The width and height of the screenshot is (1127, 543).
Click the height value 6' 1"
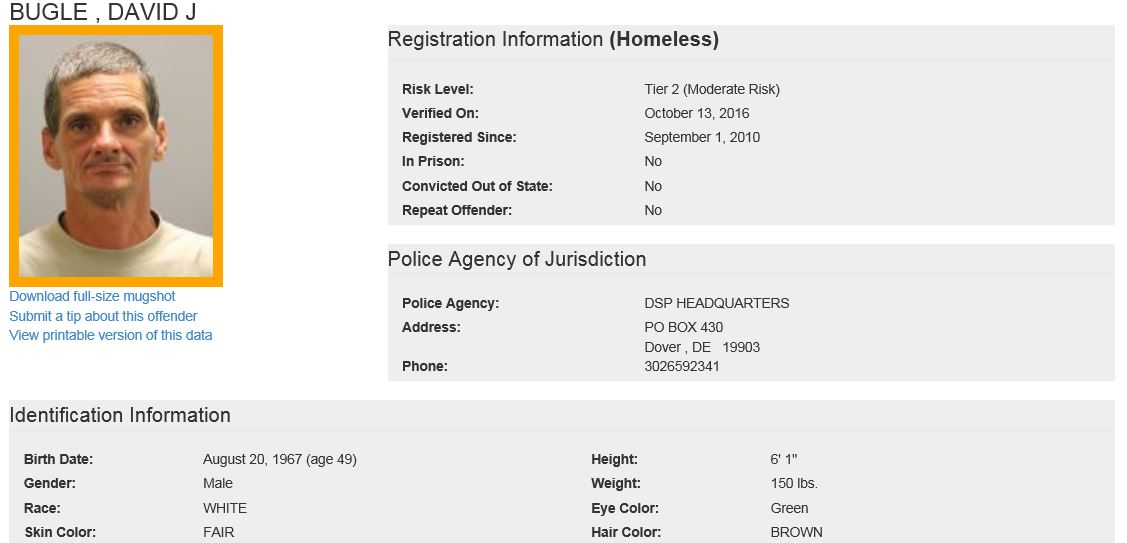click(784, 459)
